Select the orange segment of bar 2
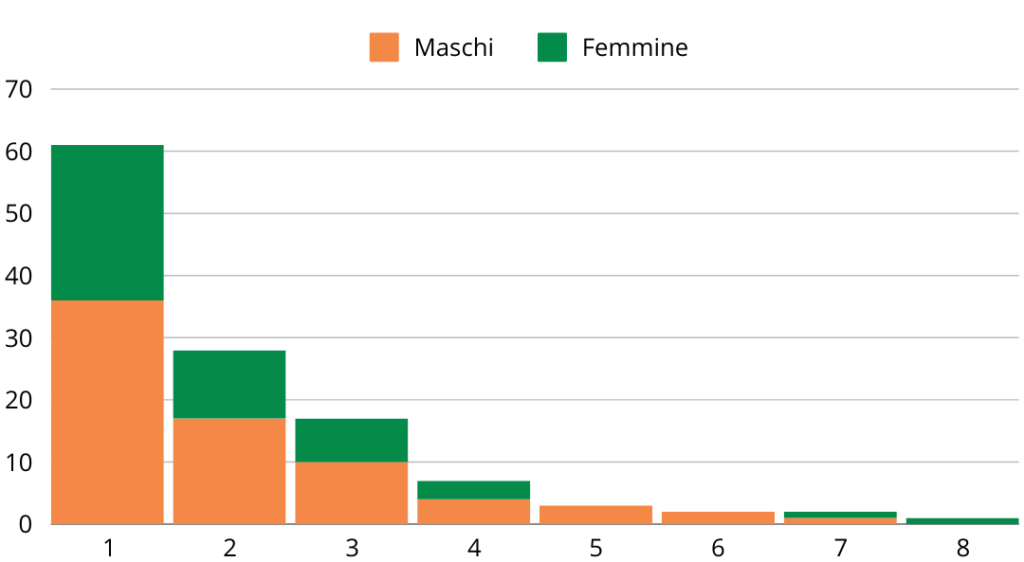Image resolution: width=1024 pixels, height=562 pixels. point(229,470)
